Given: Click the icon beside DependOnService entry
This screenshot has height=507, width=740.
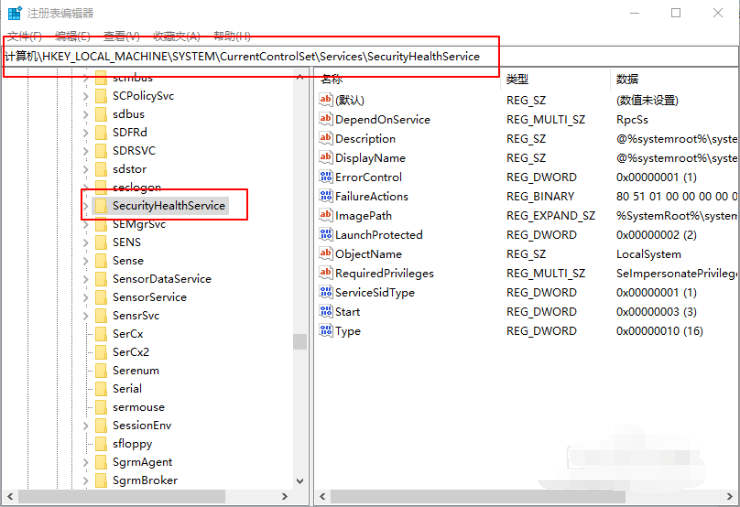Looking at the screenshot, I should 325,119.
